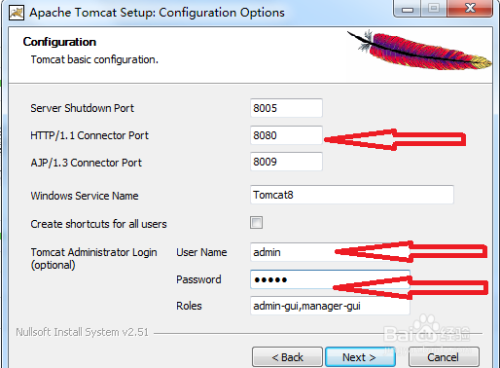Click the Configuration heading text
Viewport: 500px width, 368px height.
[59, 42]
